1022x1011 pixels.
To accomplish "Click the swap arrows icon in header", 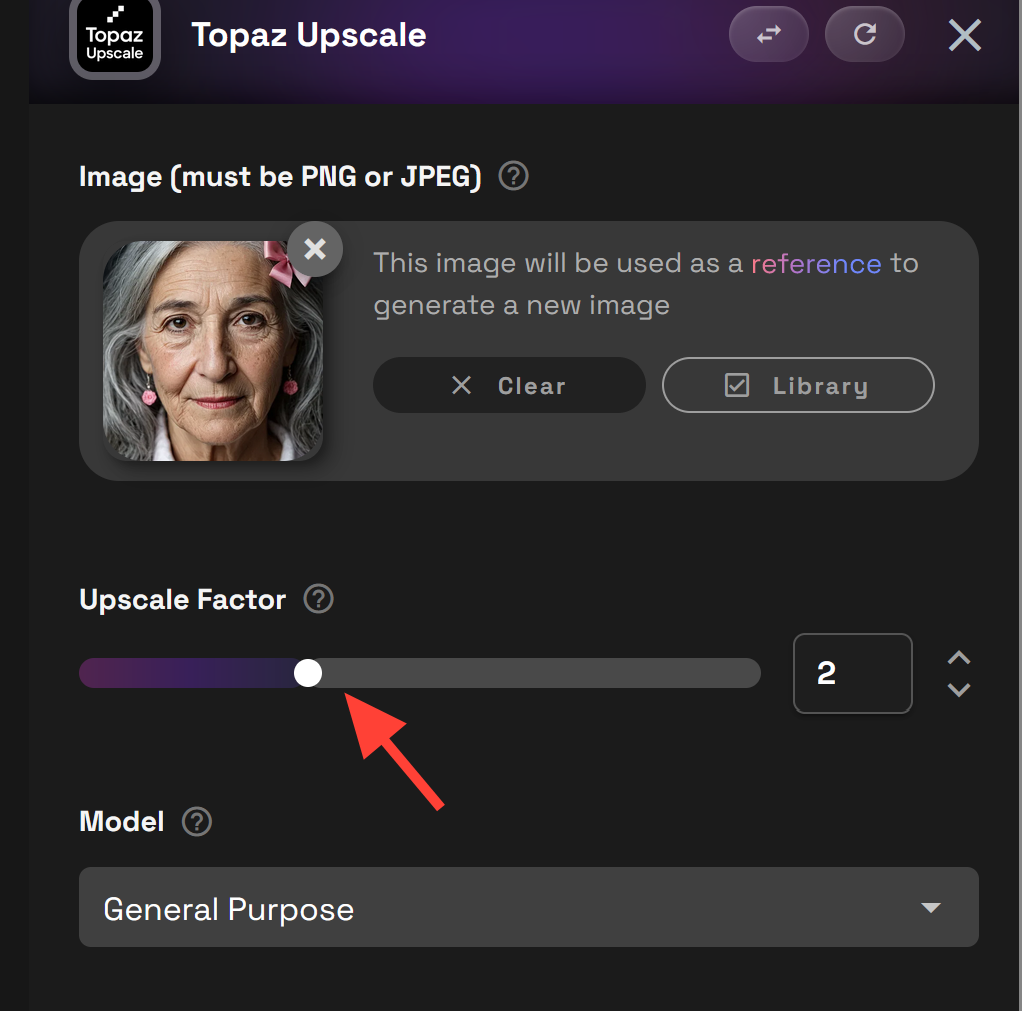I will (768, 34).
